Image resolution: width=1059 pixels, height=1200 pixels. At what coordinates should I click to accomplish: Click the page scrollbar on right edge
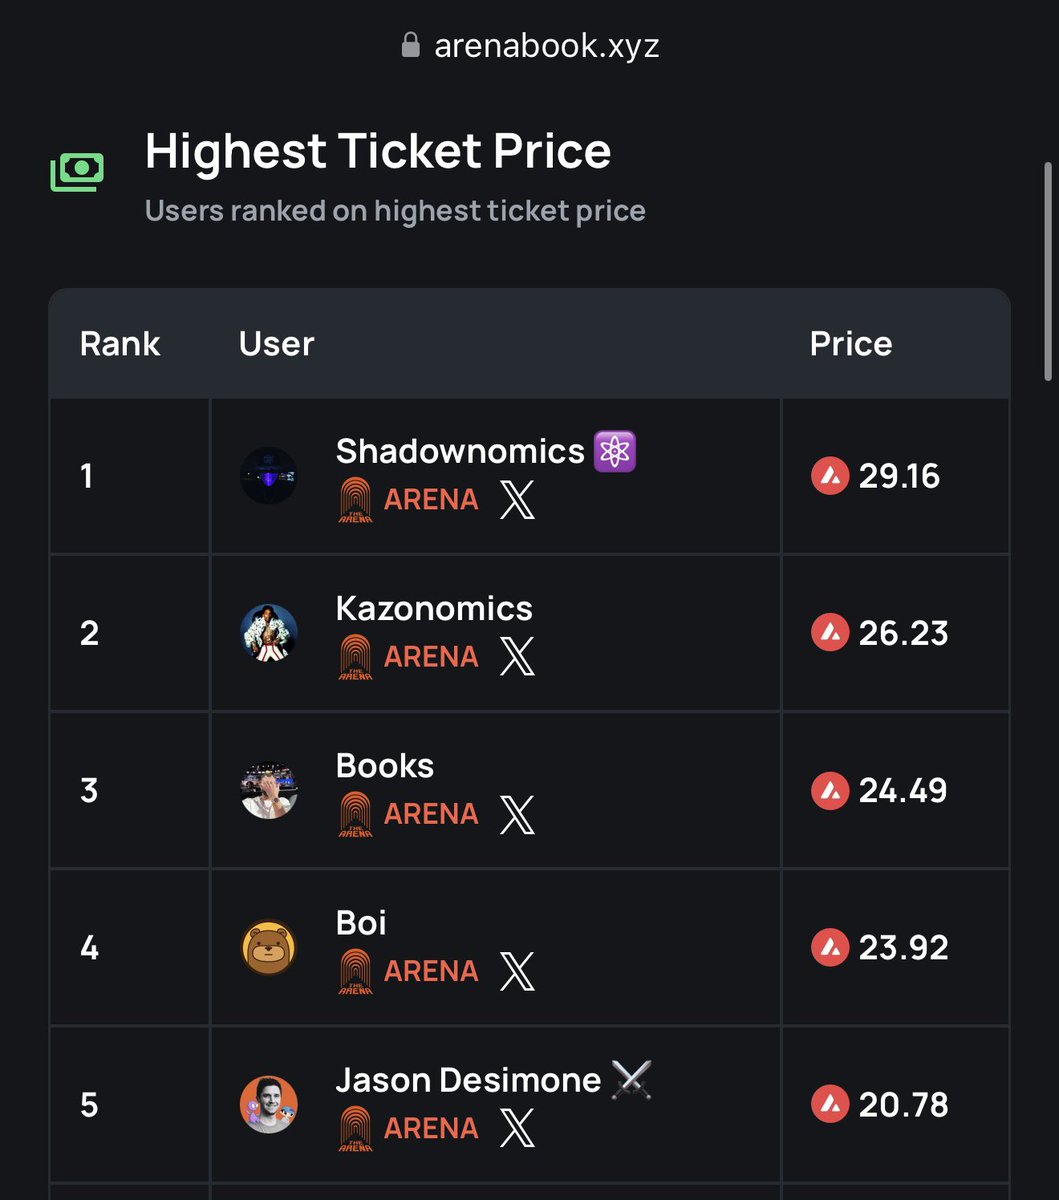1048,270
